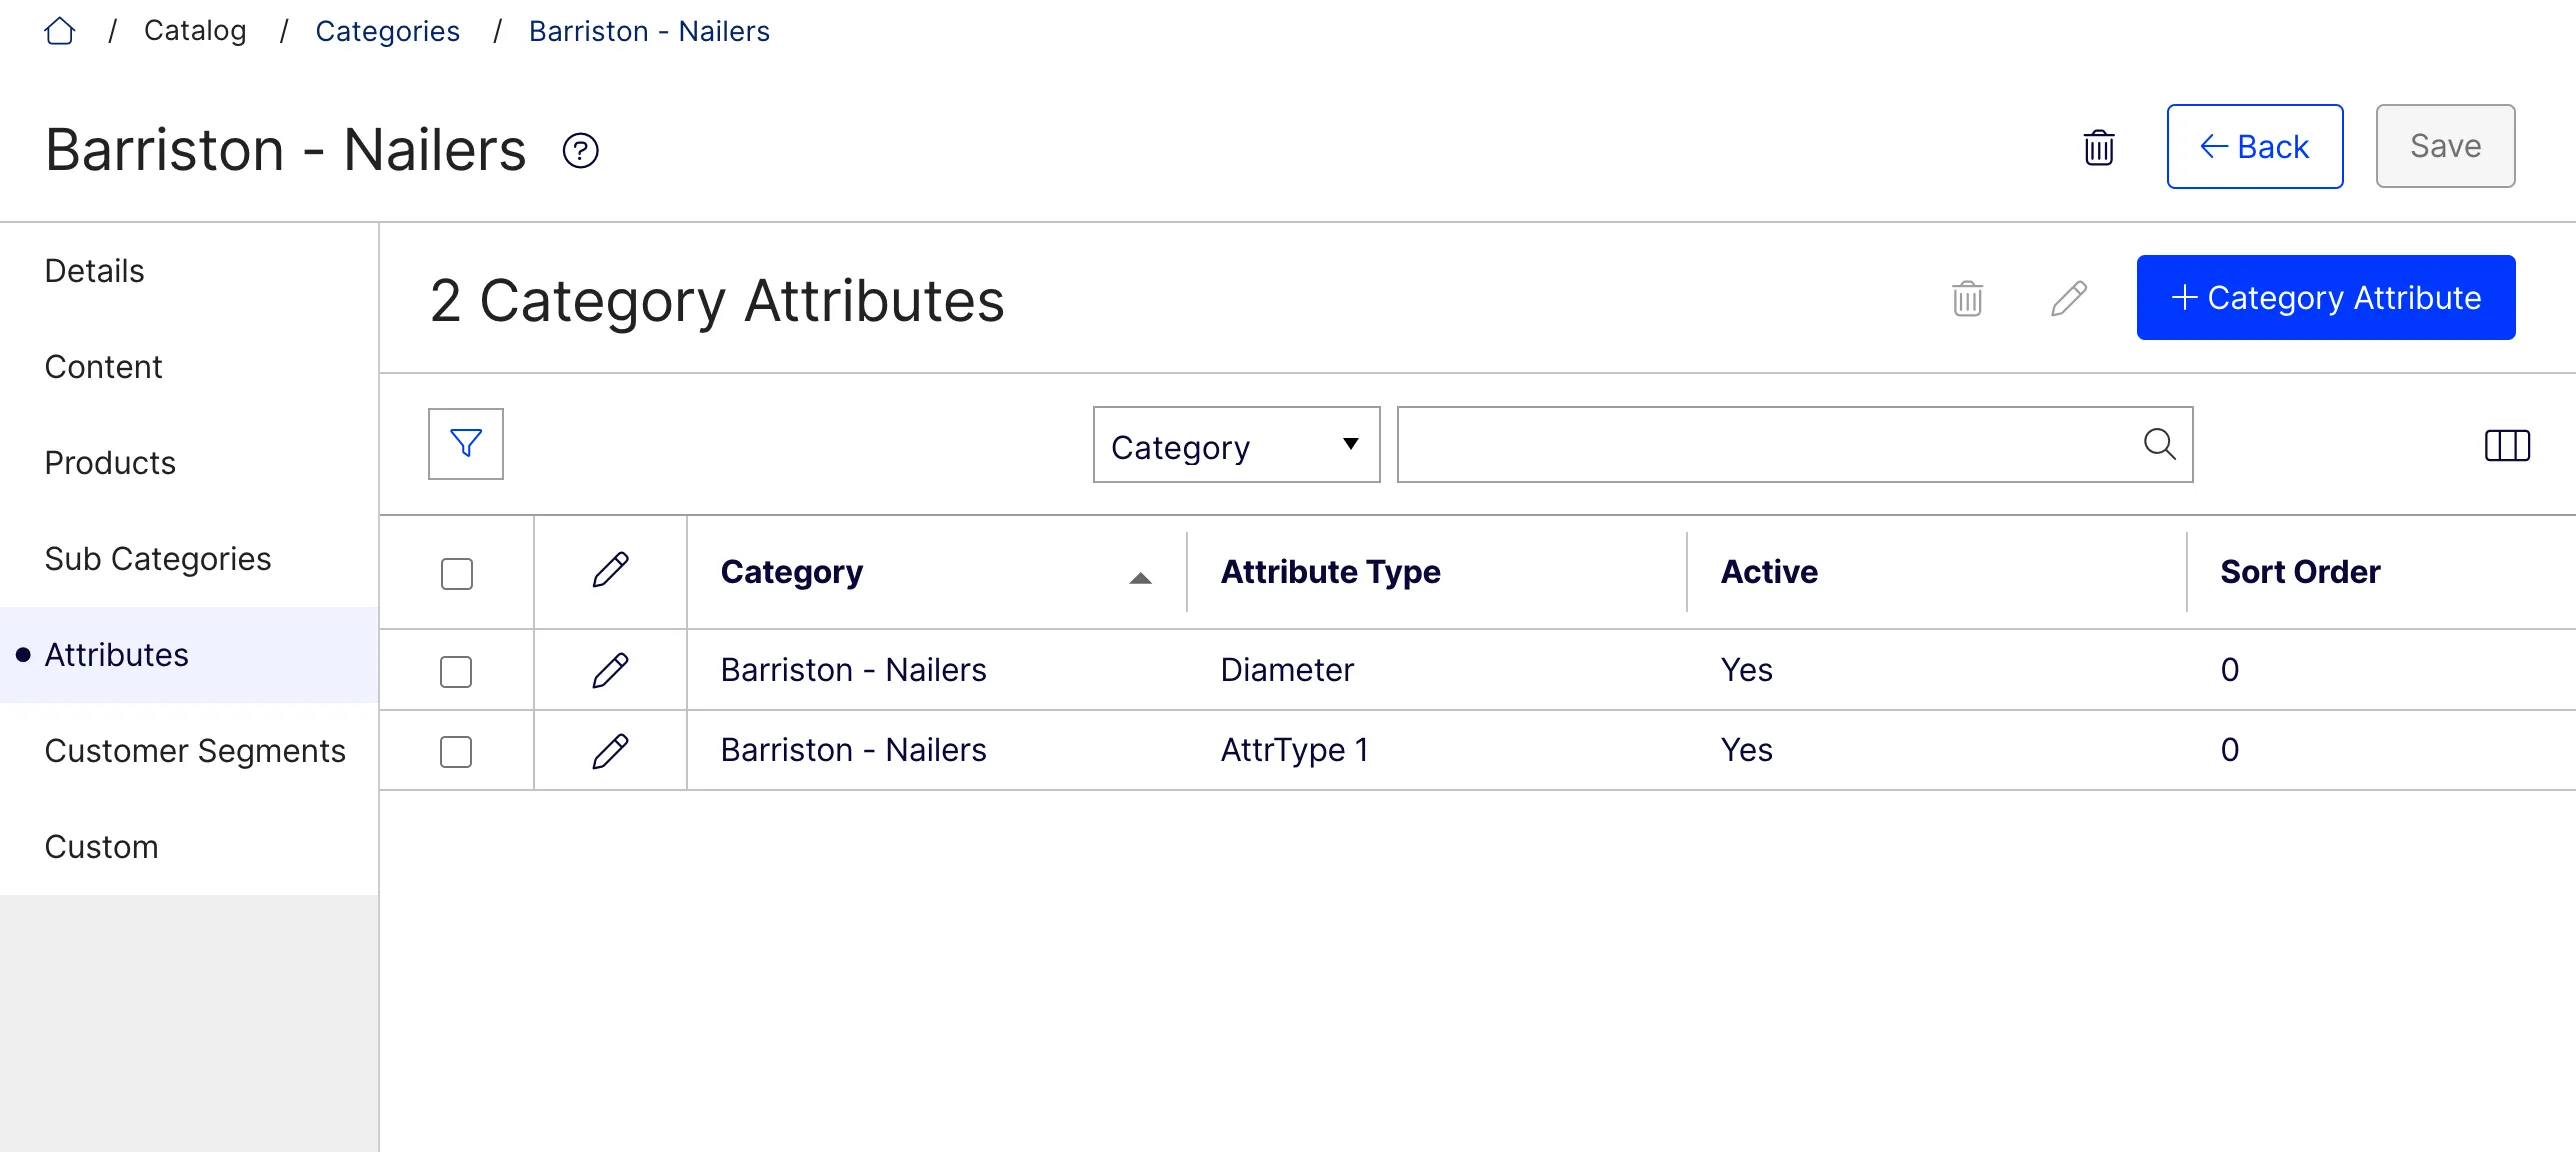Toggle the select-all header checkbox
The height and width of the screenshot is (1152, 2576).
[457, 574]
